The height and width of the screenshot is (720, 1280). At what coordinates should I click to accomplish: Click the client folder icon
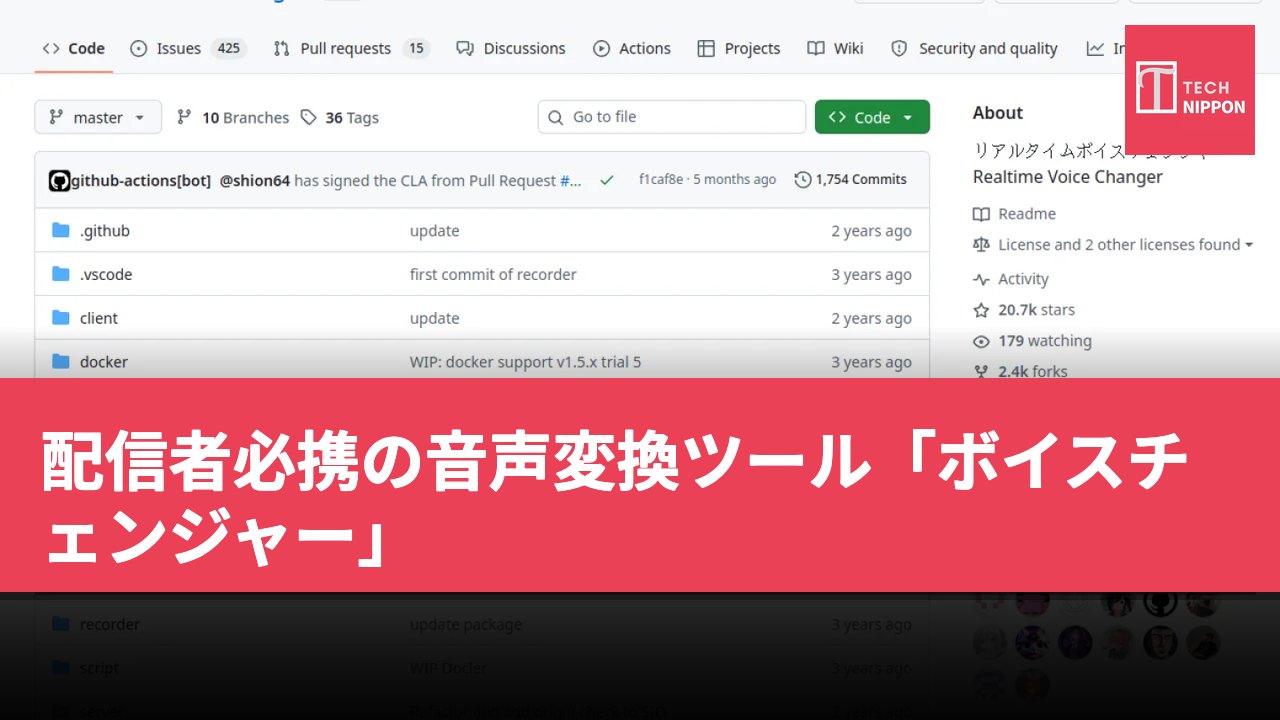click(61, 318)
